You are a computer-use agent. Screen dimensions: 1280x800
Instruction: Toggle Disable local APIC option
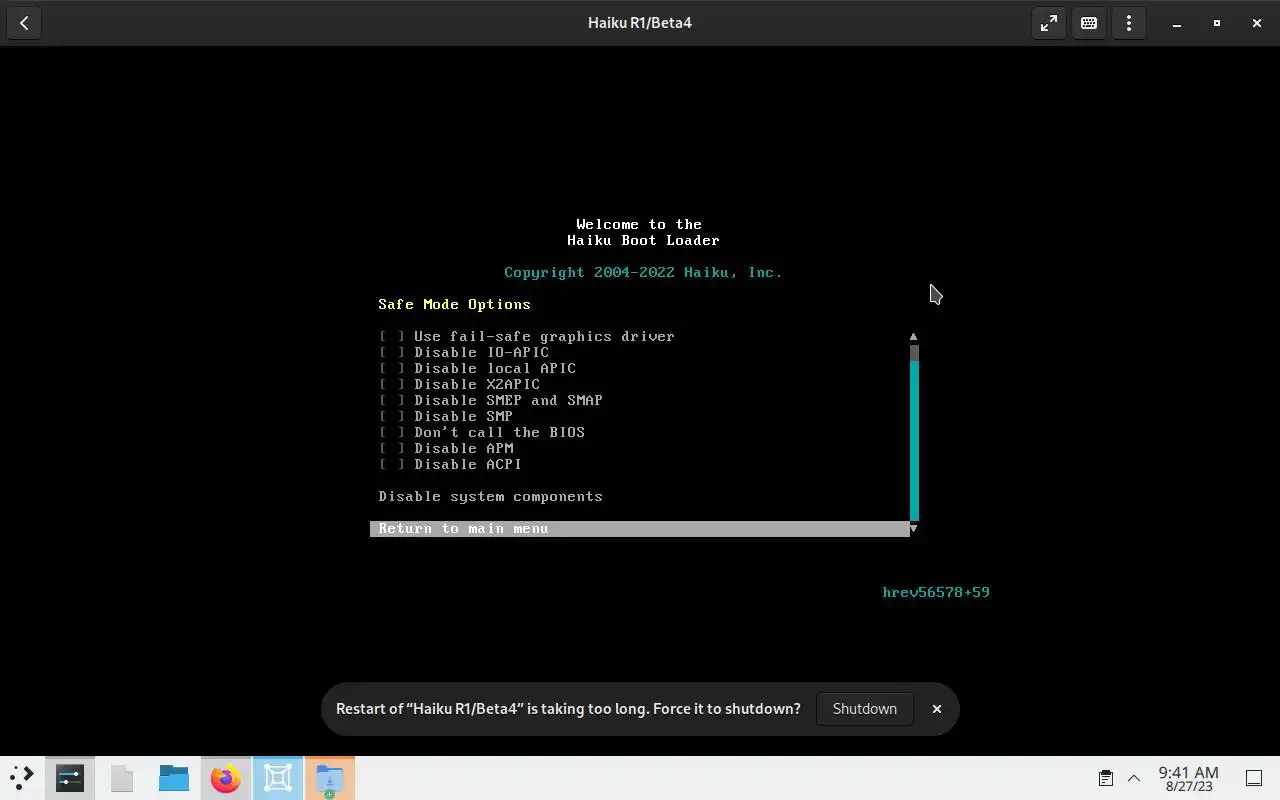[x=478, y=369]
